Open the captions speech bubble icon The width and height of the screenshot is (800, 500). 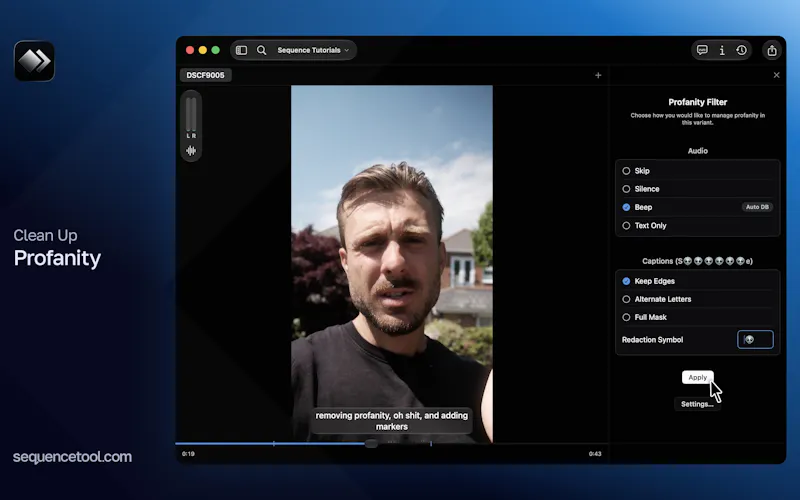(x=702, y=50)
